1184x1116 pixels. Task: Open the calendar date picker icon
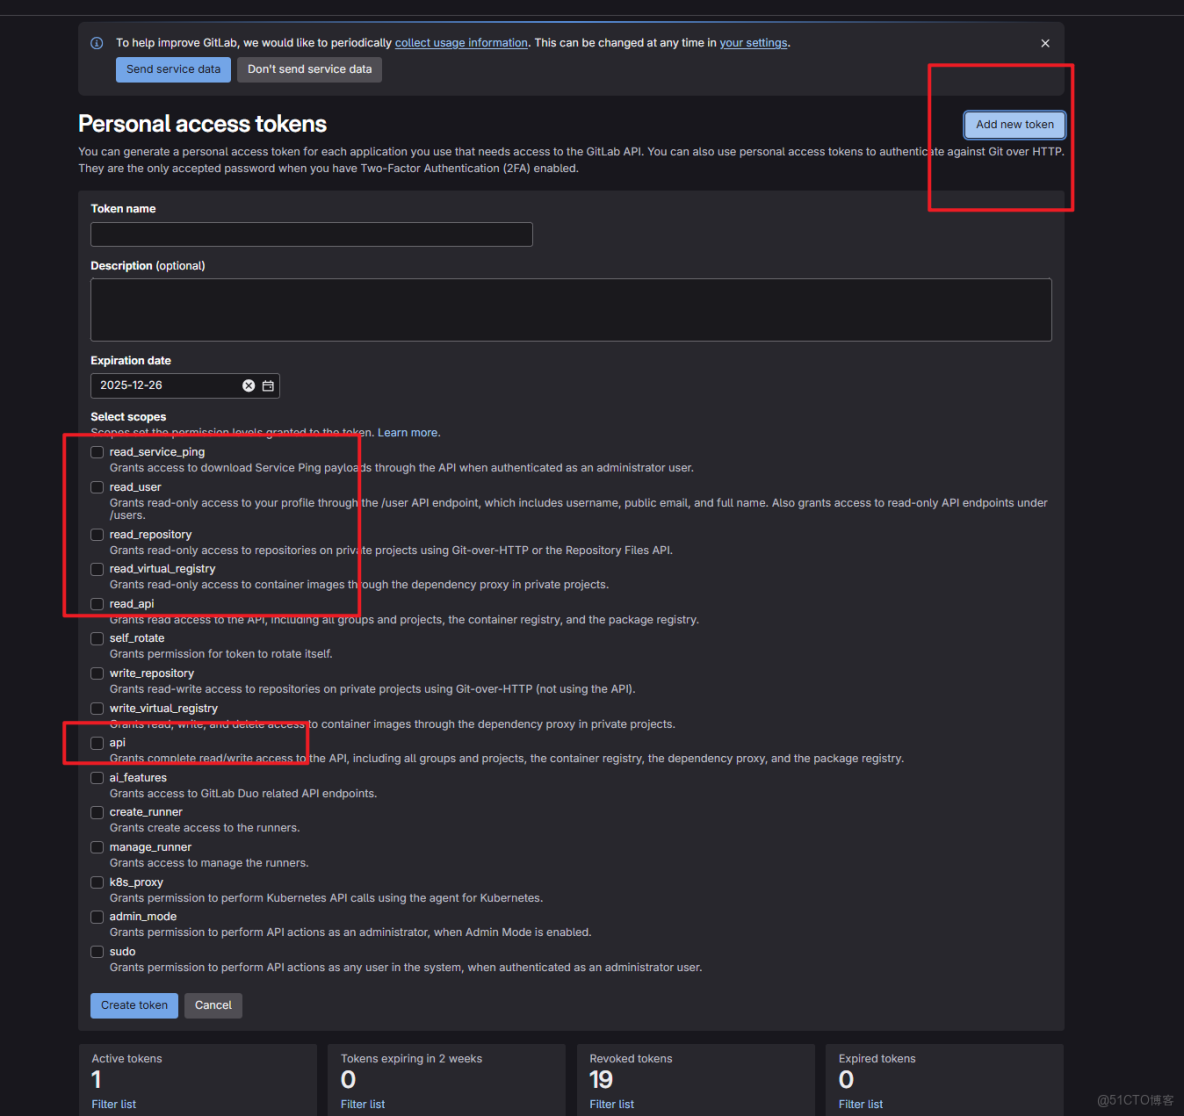(x=267, y=385)
